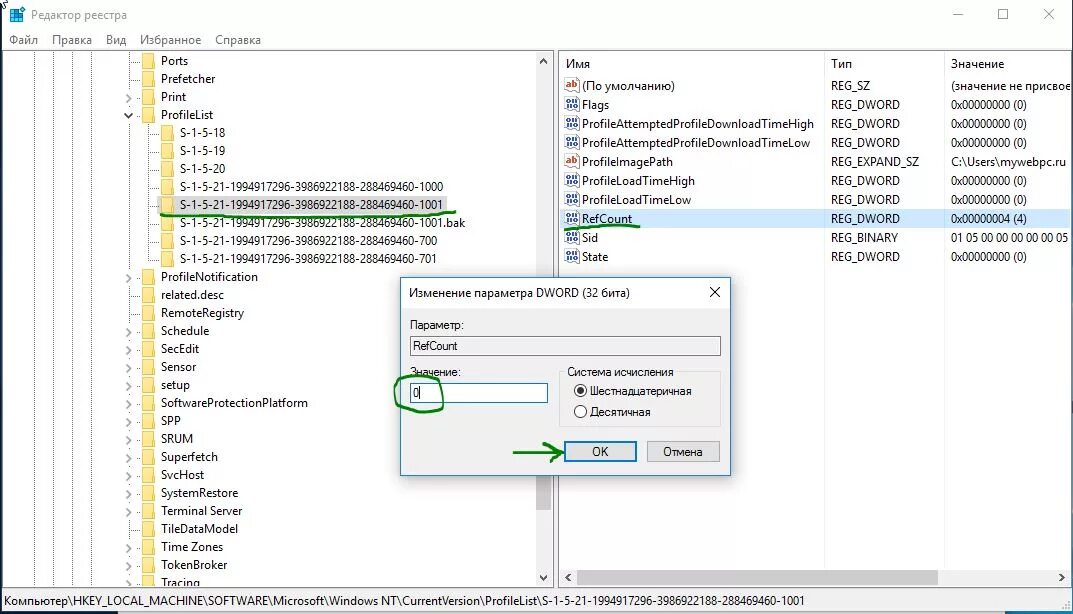Click the RefCount DWORD value icon

tap(571, 218)
